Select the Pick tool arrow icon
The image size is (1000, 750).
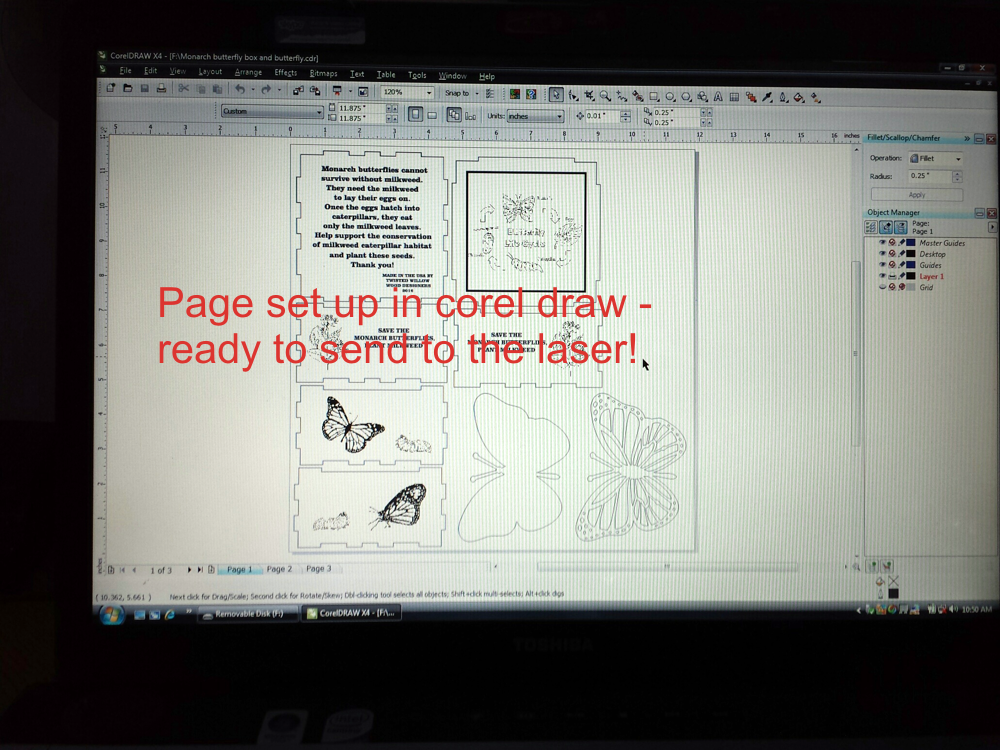pos(555,95)
